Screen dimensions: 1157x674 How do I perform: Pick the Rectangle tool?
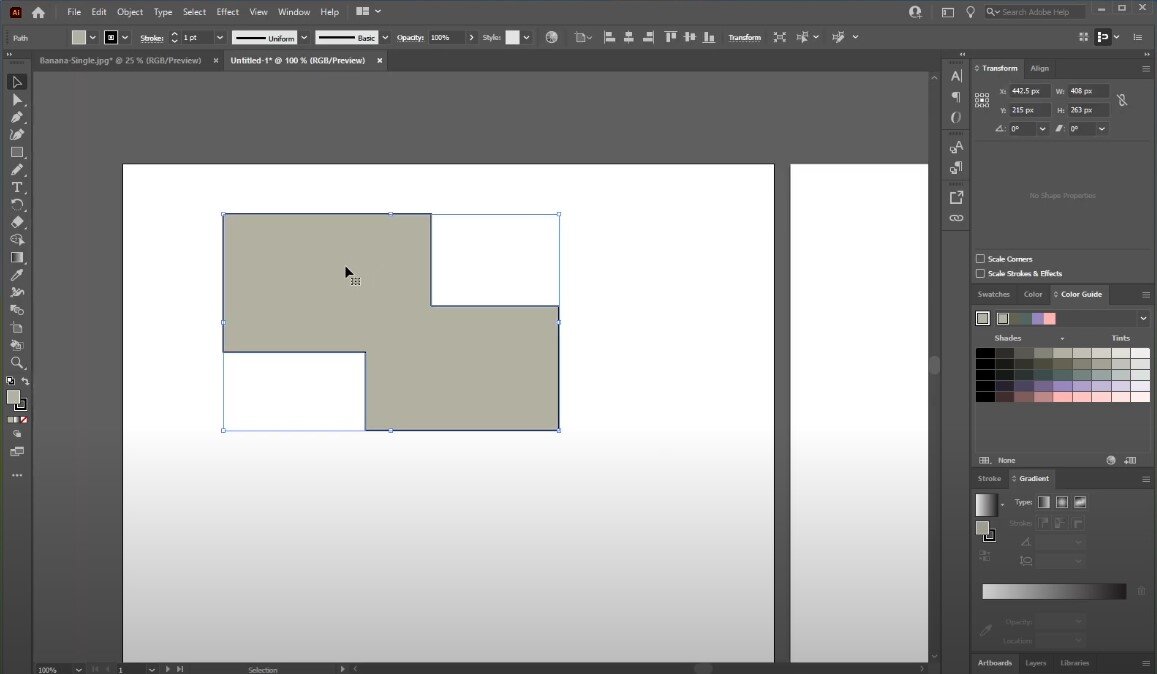point(17,152)
